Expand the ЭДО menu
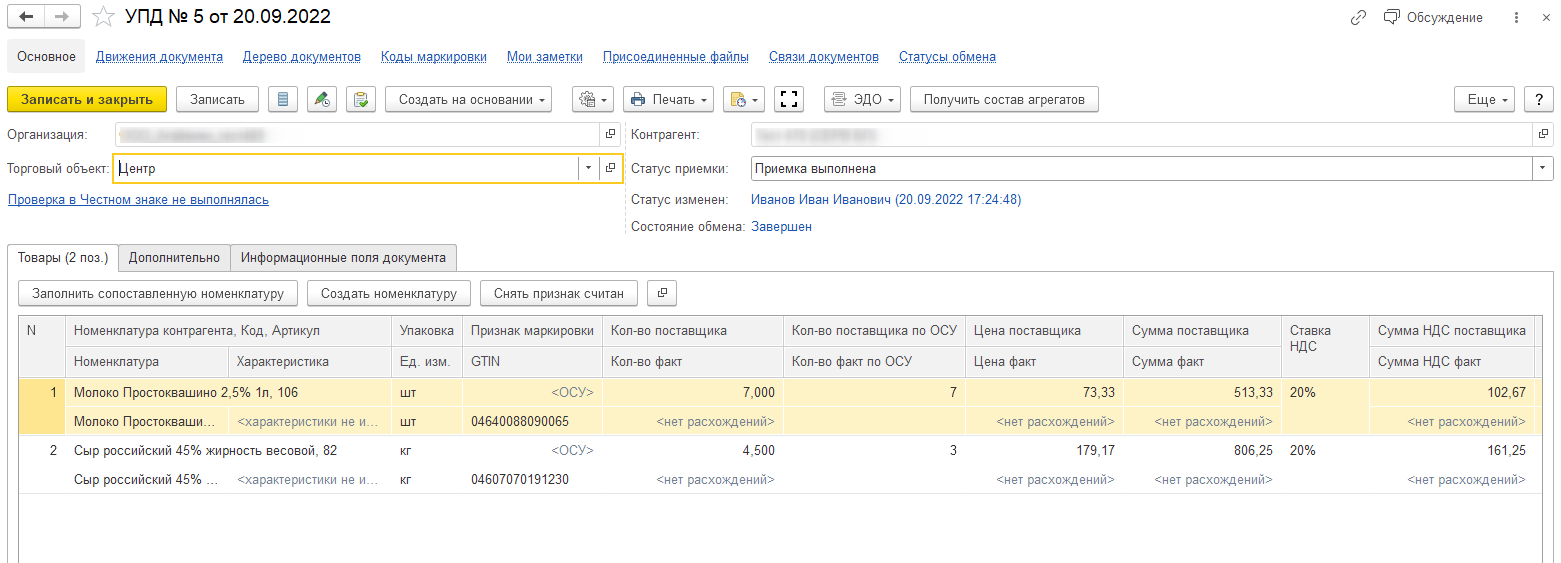 [862, 99]
